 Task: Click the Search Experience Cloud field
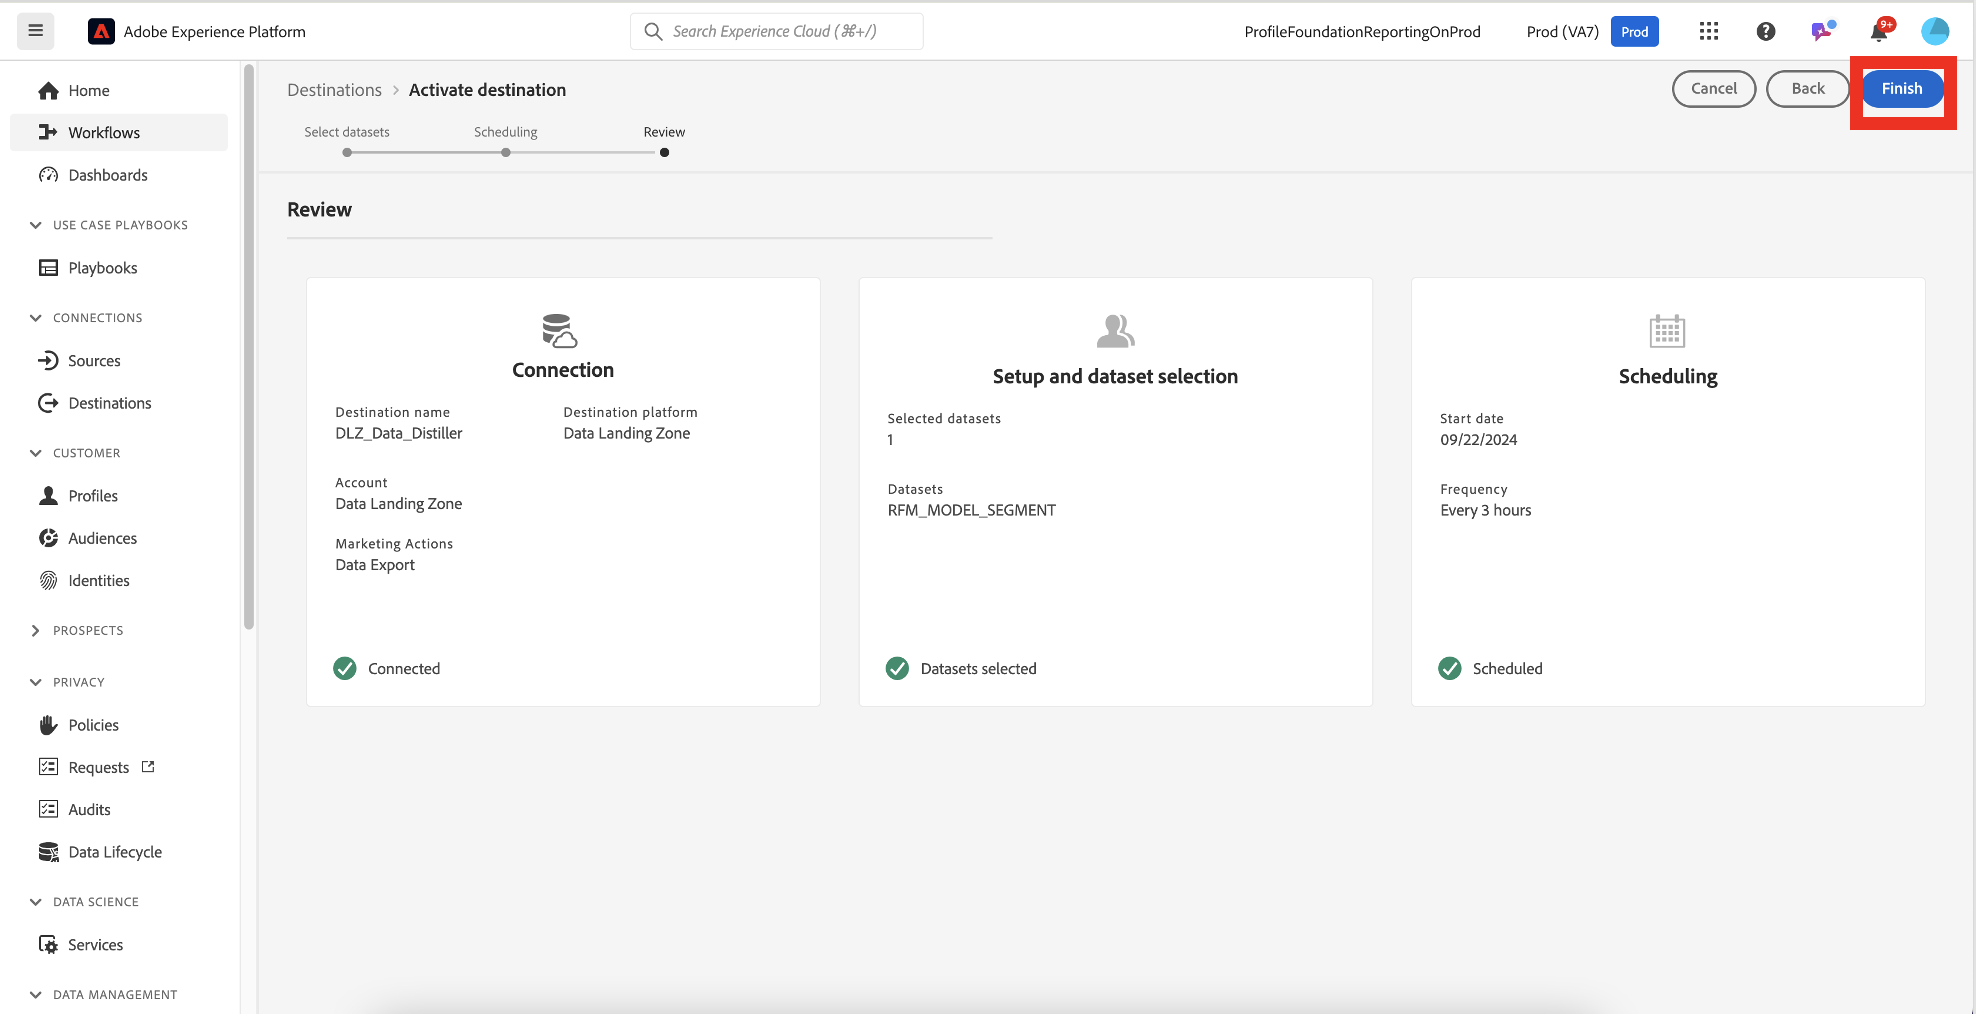point(776,31)
